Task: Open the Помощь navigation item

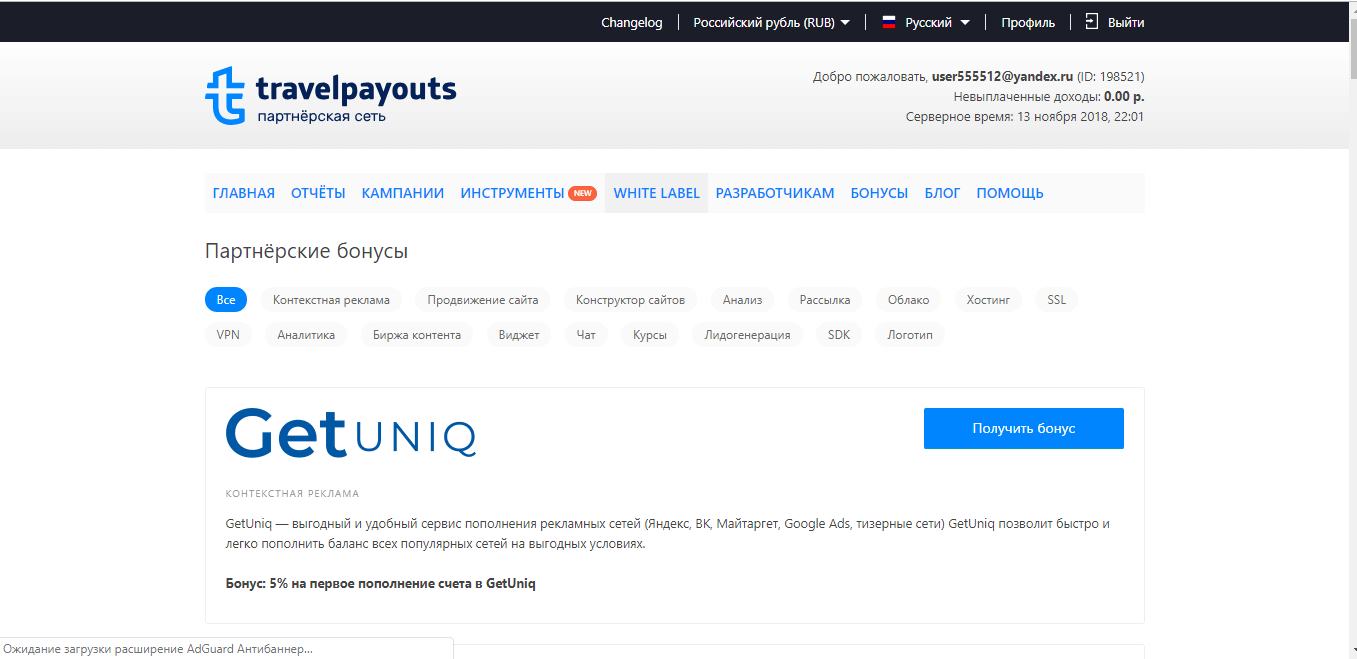Action: pos(1010,193)
